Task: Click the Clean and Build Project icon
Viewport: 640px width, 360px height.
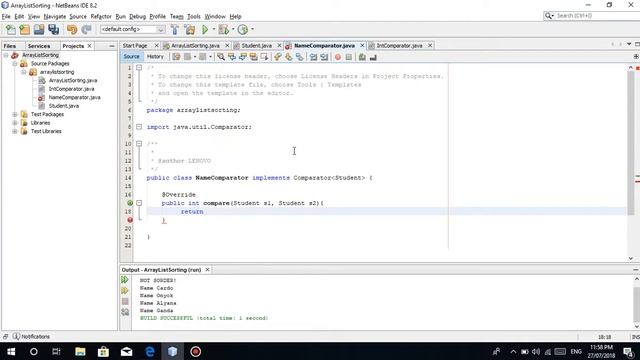Action: (x=190, y=29)
